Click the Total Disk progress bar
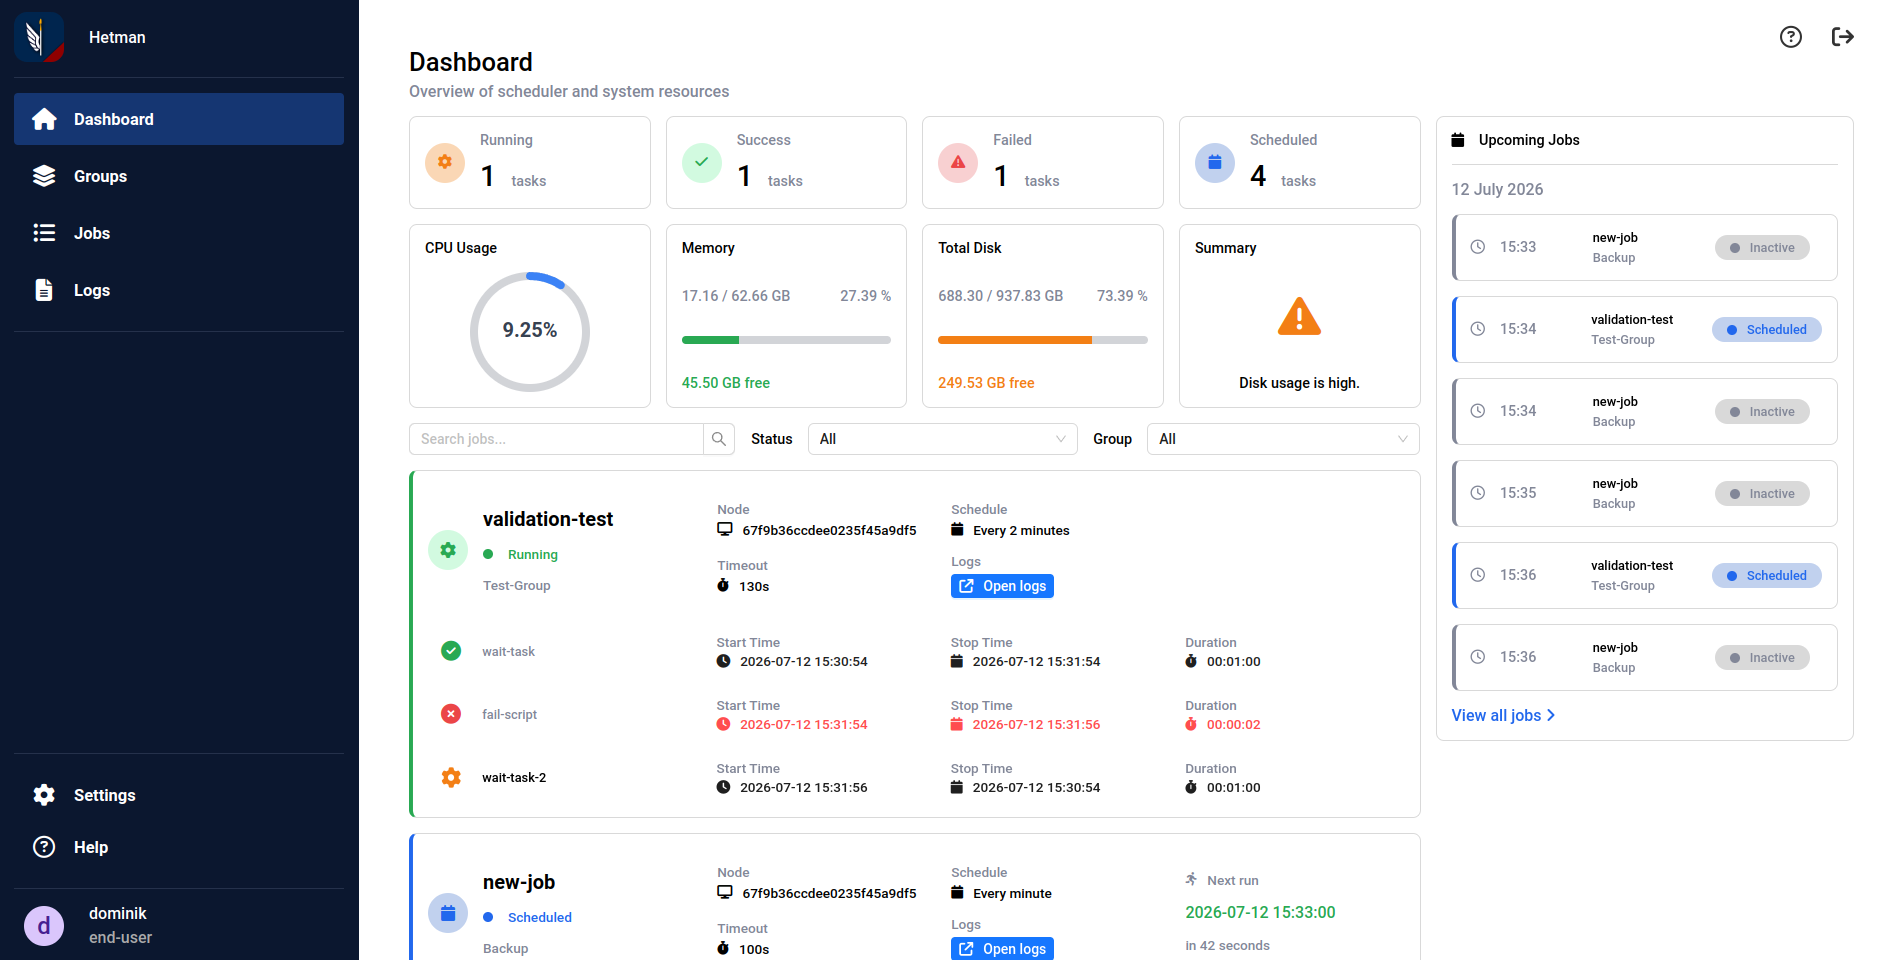The height and width of the screenshot is (960, 1902). click(1043, 340)
